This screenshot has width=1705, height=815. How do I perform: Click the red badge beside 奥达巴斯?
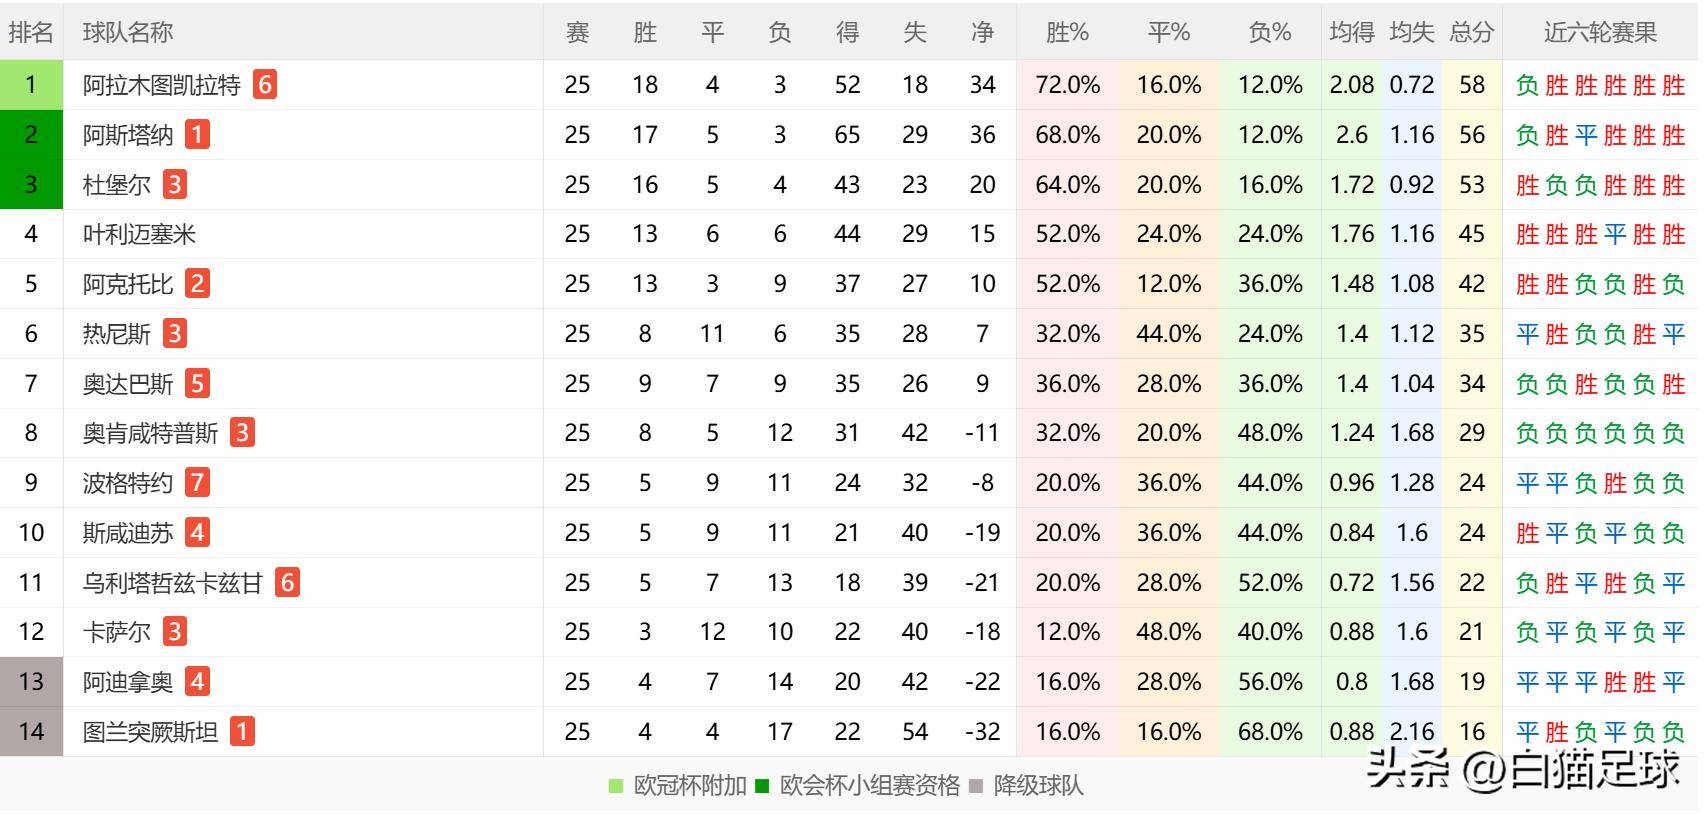tap(197, 384)
